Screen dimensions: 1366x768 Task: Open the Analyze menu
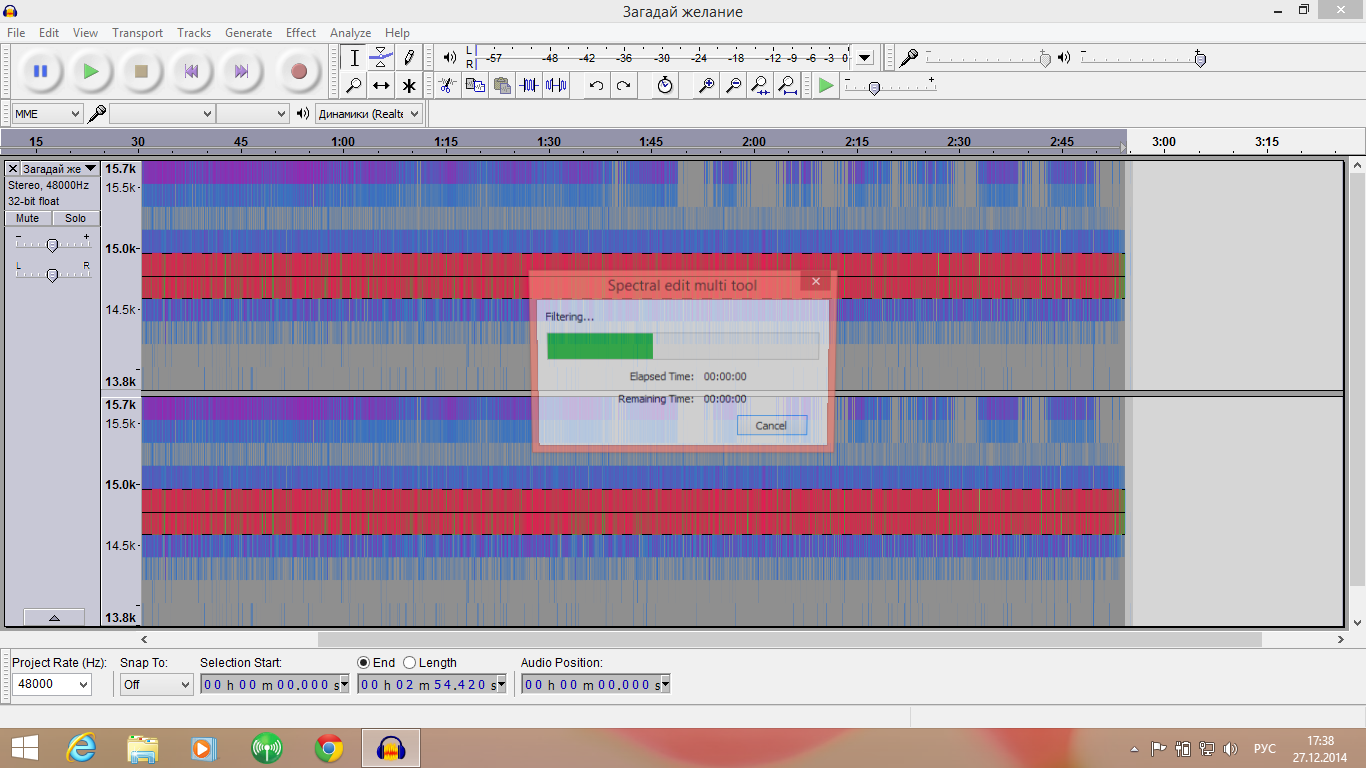click(x=350, y=32)
